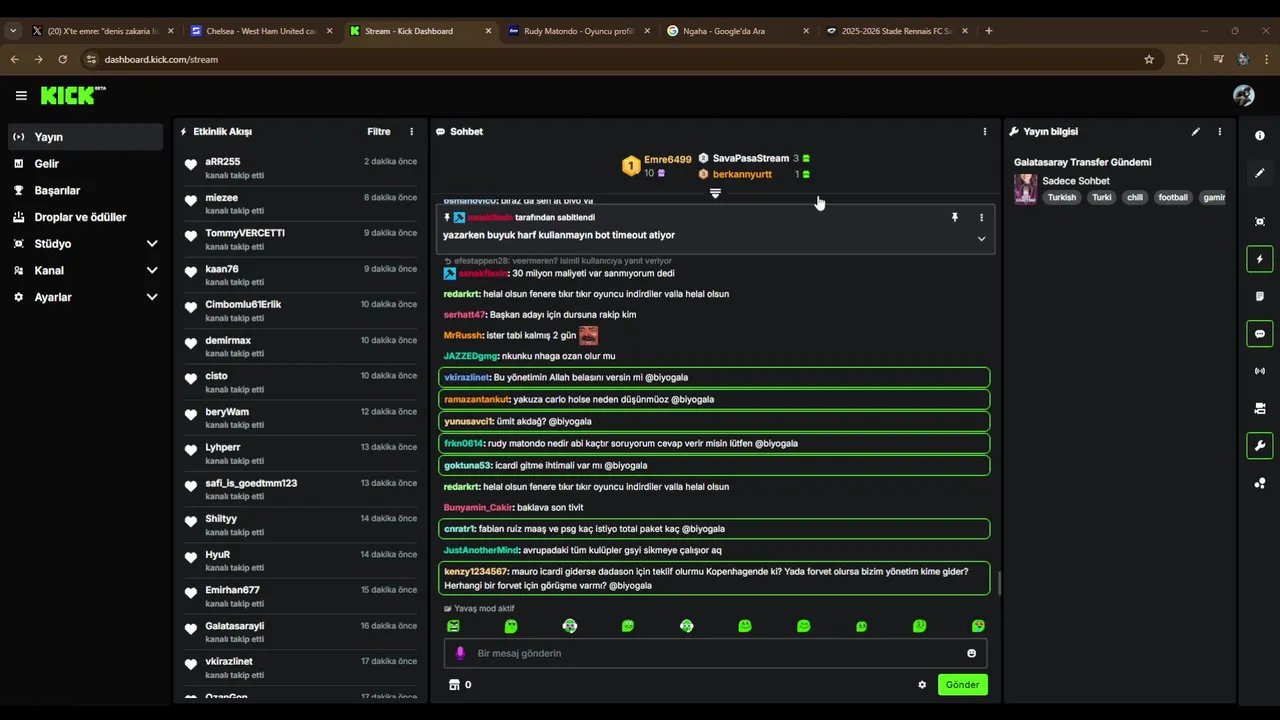Viewport: 1280px width, 720px height.
Task: Click the football tag
Action: [1173, 197]
